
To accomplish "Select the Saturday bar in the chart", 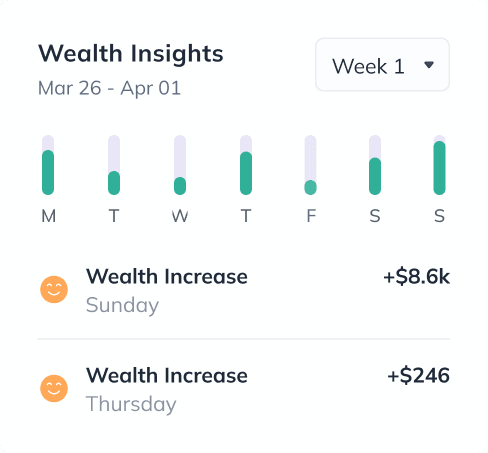I will click(x=375, y=165).
